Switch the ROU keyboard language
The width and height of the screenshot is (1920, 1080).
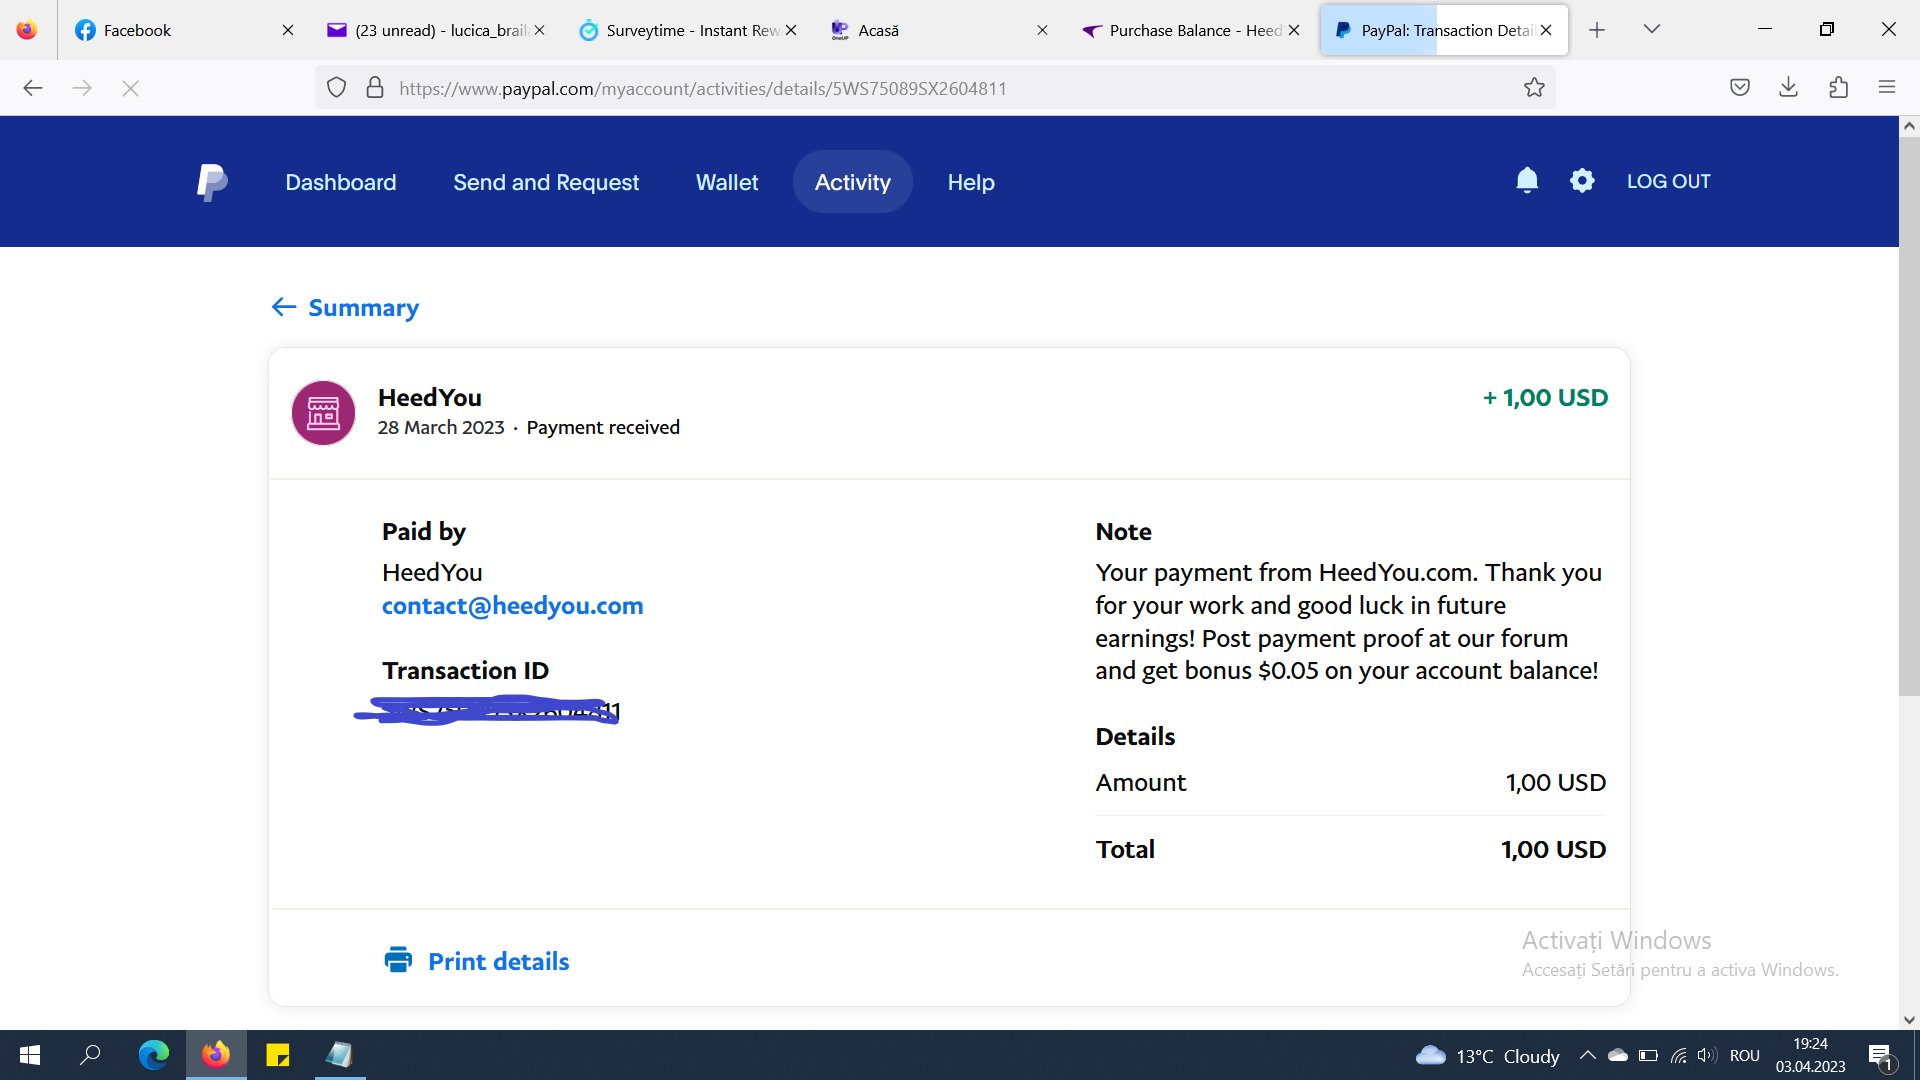click(1744, 1056)
